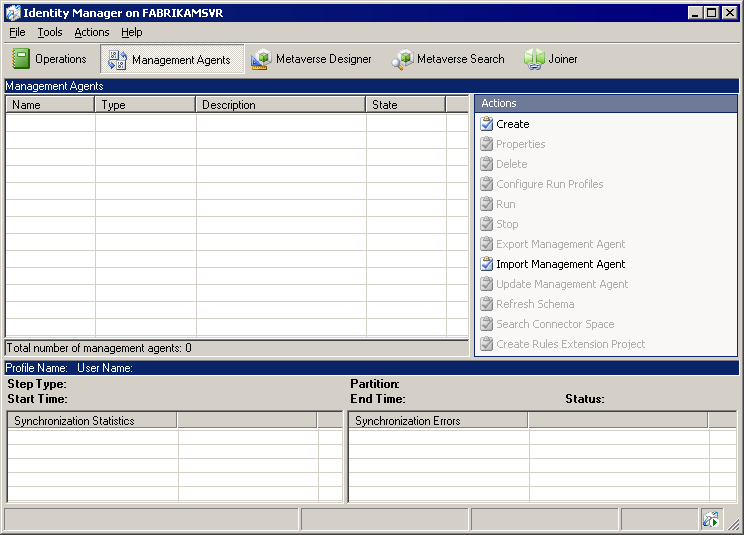Click the Run action icon
The width and height of the screenshot is (744, 535).
pos(486,204)
